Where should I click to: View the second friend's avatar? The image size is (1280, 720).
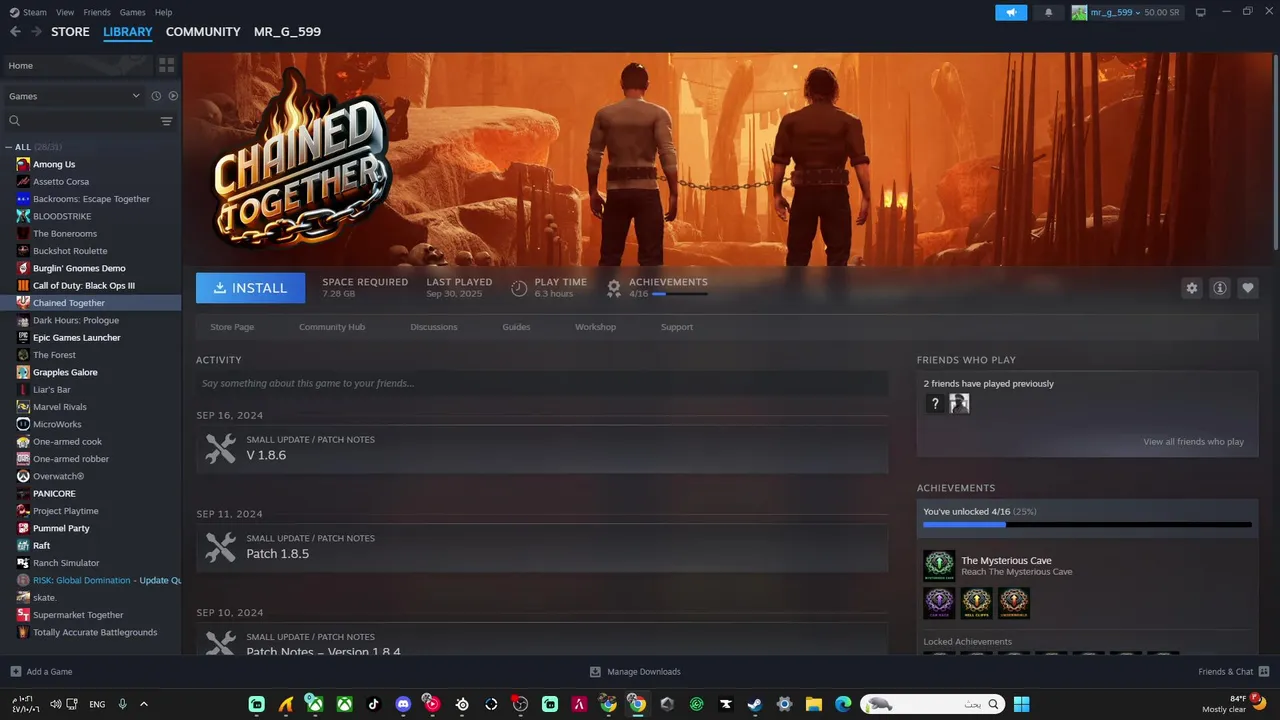click(x=959, y=403)
